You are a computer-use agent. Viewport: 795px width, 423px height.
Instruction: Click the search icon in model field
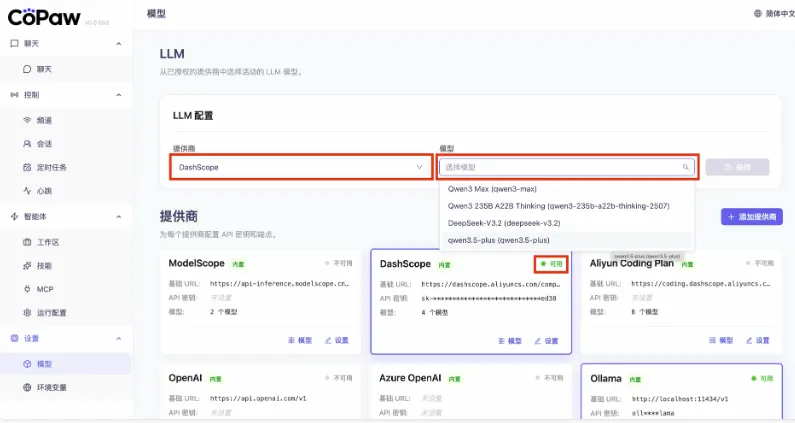pos(685,167)
